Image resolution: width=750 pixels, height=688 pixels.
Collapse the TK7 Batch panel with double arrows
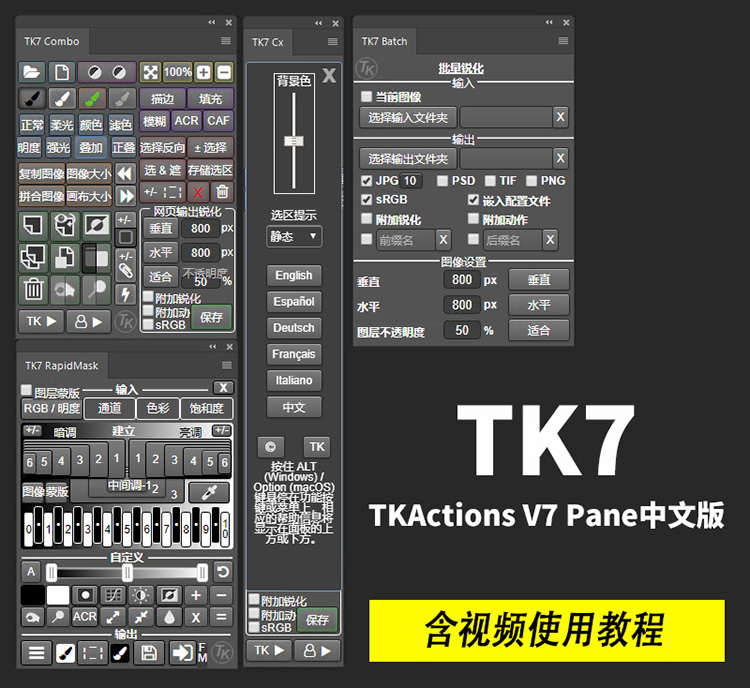tap(549, 22)
